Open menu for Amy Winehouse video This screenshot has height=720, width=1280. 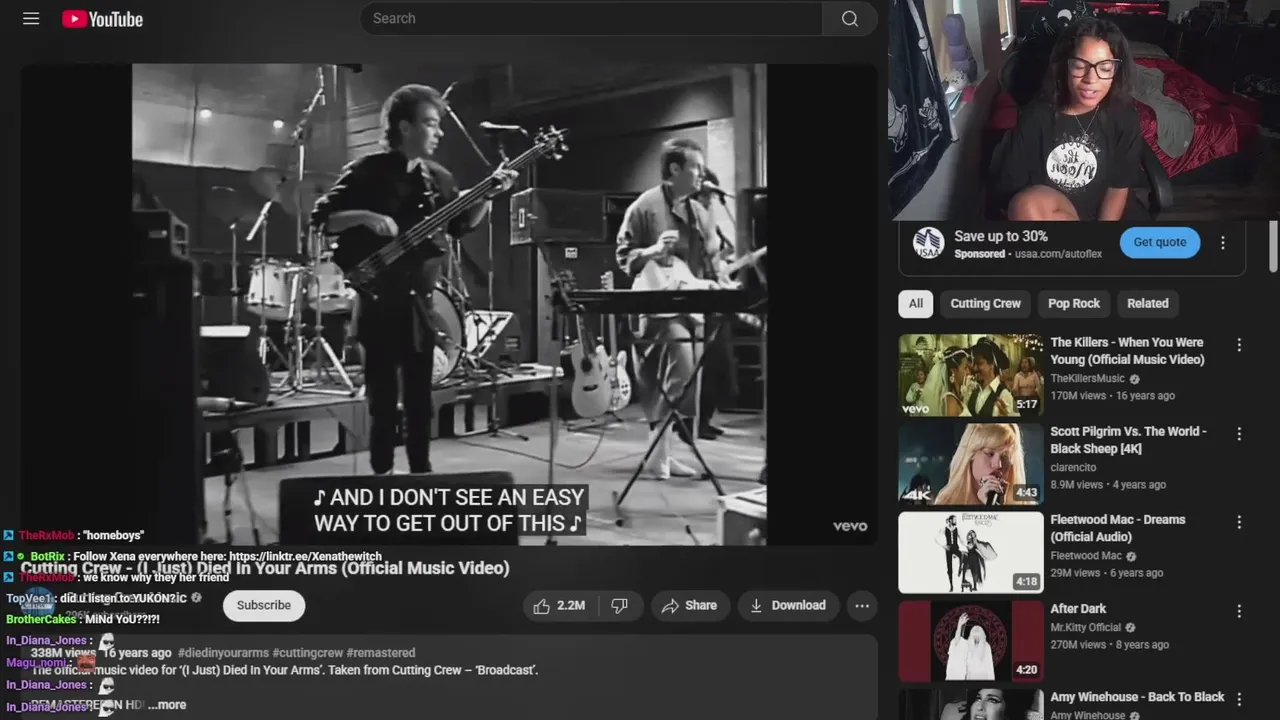(1239, 699)
